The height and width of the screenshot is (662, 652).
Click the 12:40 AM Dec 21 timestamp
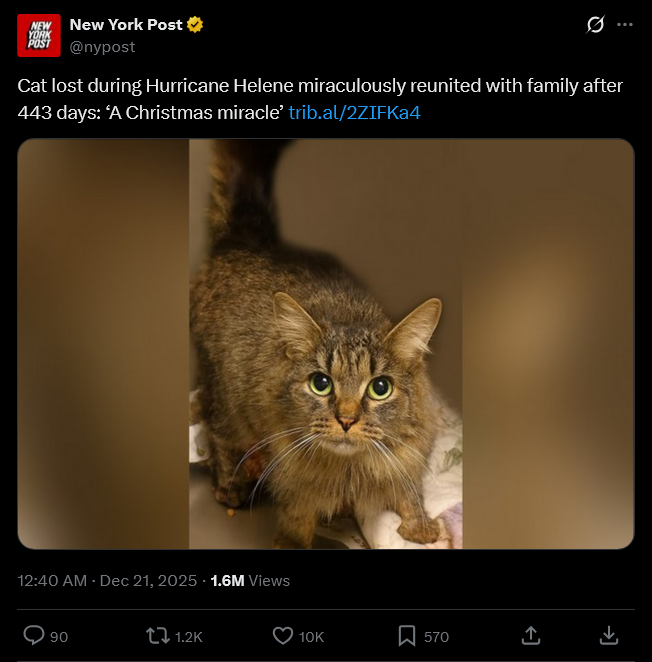(x=107, y=580)
